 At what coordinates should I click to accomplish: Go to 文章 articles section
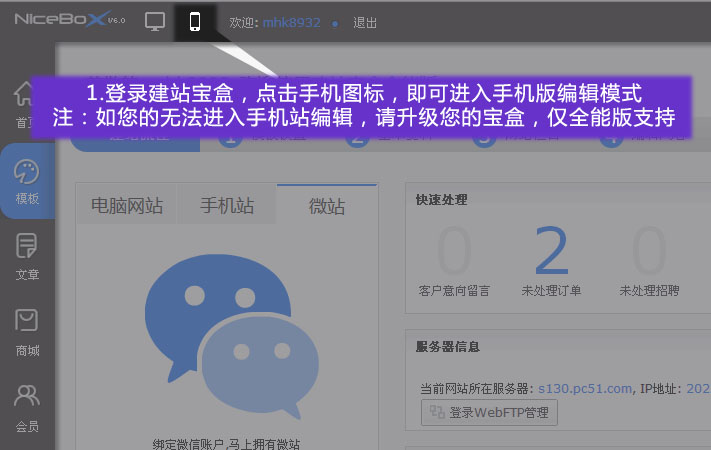point(27,255)
